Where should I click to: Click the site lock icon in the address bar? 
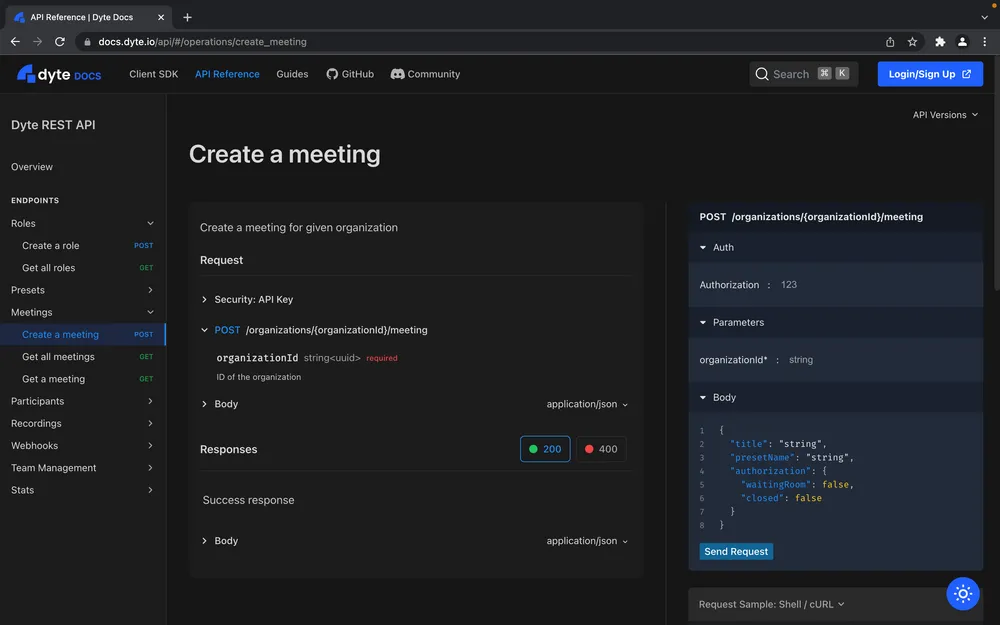[87, 41]
